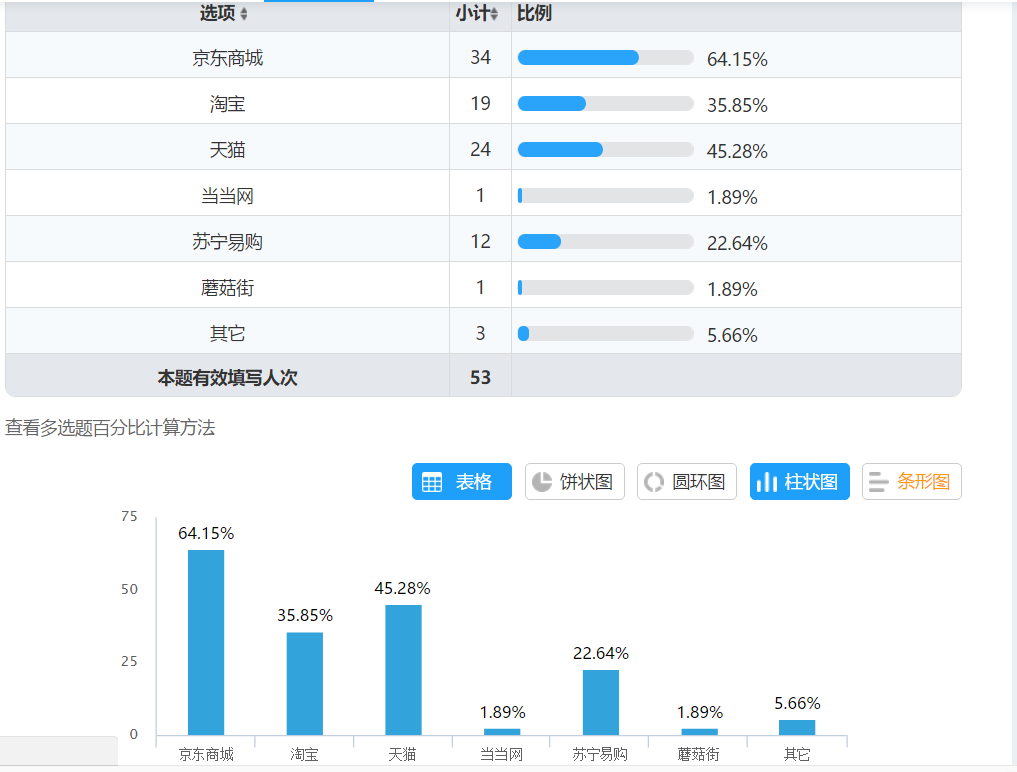This screenshot has height=772, width=1017.
Task: Click the ring icon on 圆环图 button
Action: 654,482
